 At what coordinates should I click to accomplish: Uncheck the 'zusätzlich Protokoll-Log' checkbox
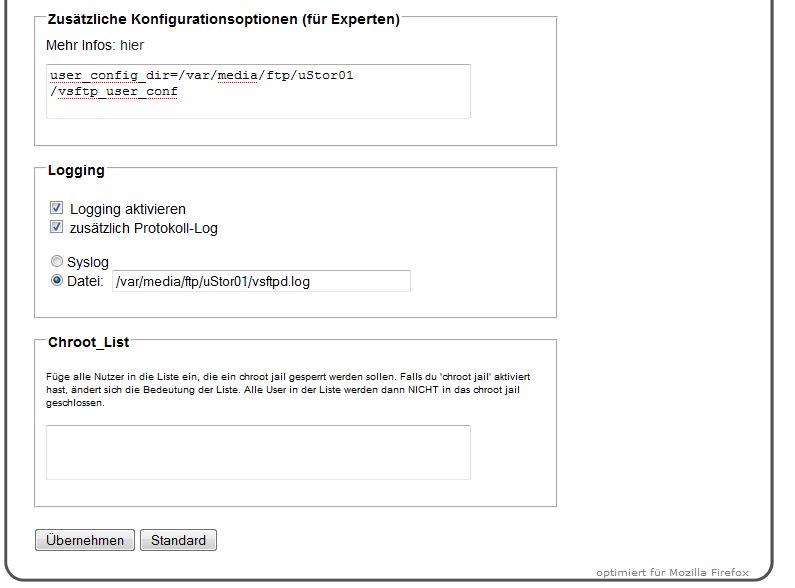(56, 228)
